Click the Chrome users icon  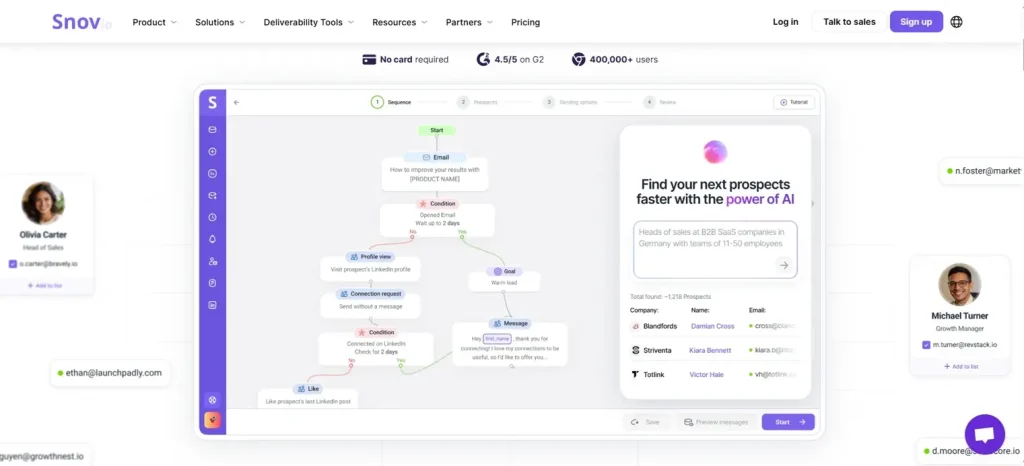click(x=579, y=59)
